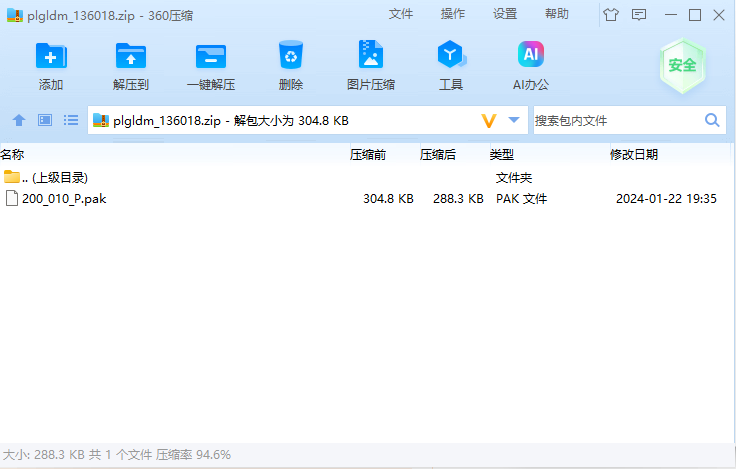Click the 304.8 KB size cell
This screenshot has height=469, width=736.
tap(388, 199)
